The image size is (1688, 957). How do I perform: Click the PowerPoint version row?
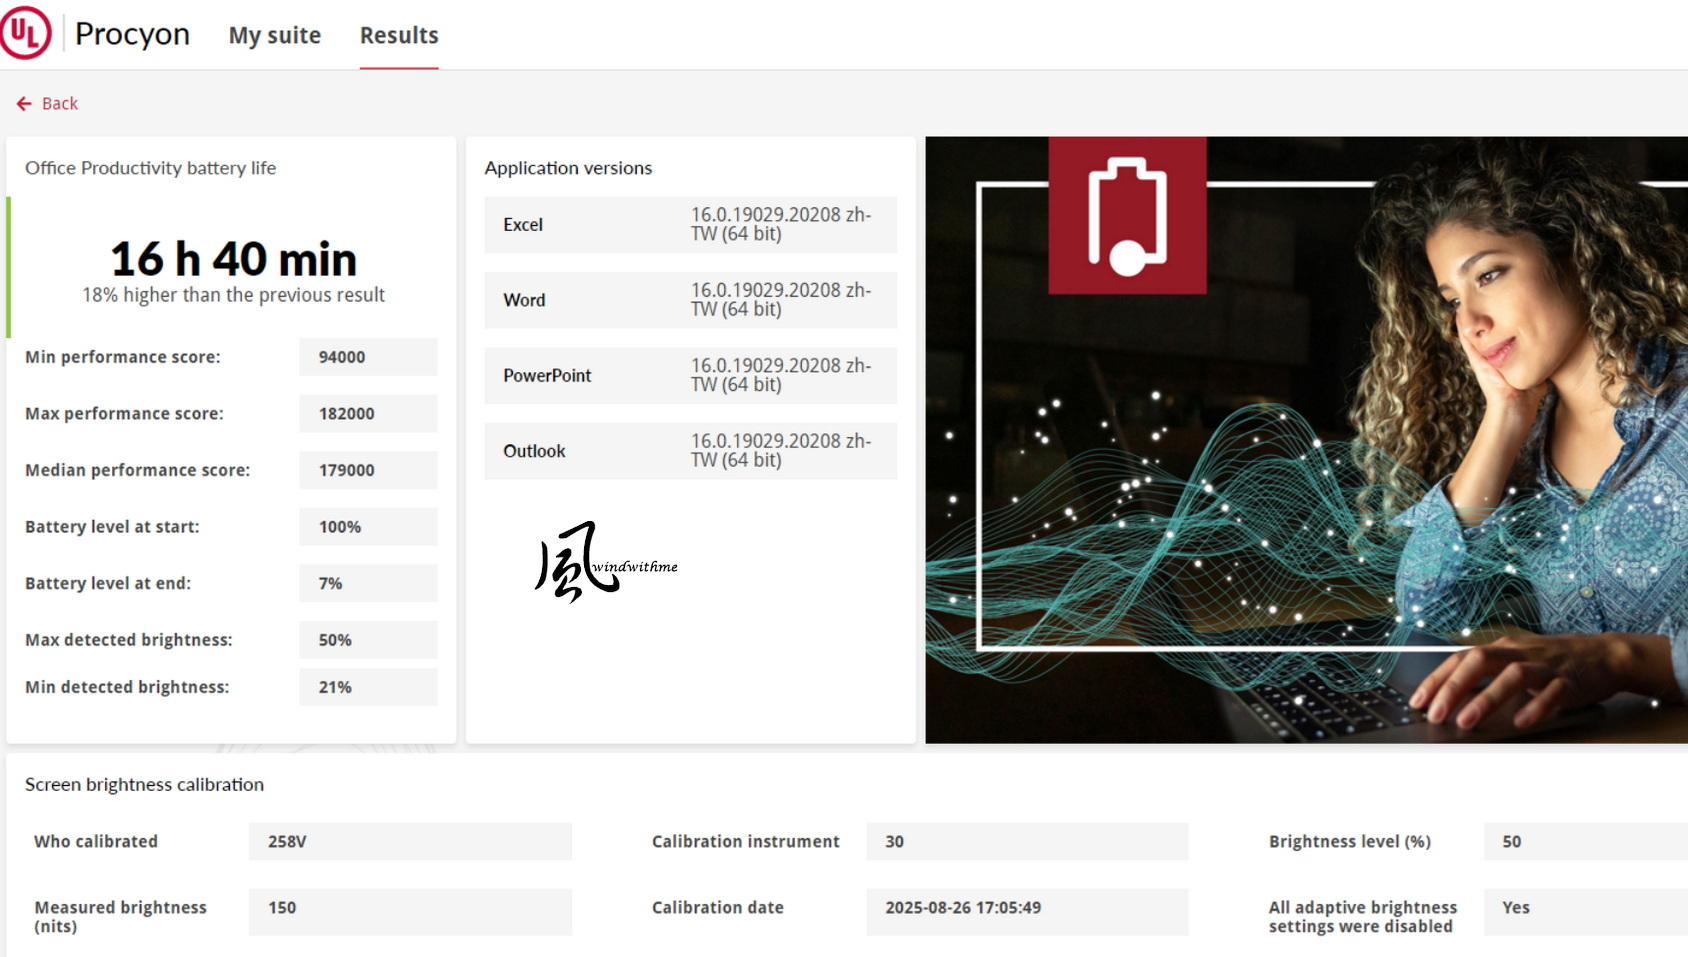coord(690,376)
